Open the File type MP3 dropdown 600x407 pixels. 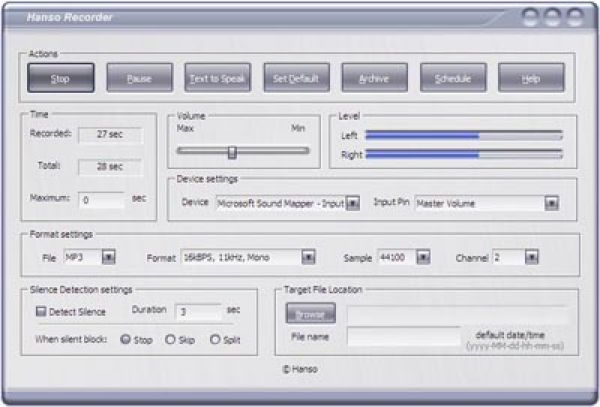[109, 257]
